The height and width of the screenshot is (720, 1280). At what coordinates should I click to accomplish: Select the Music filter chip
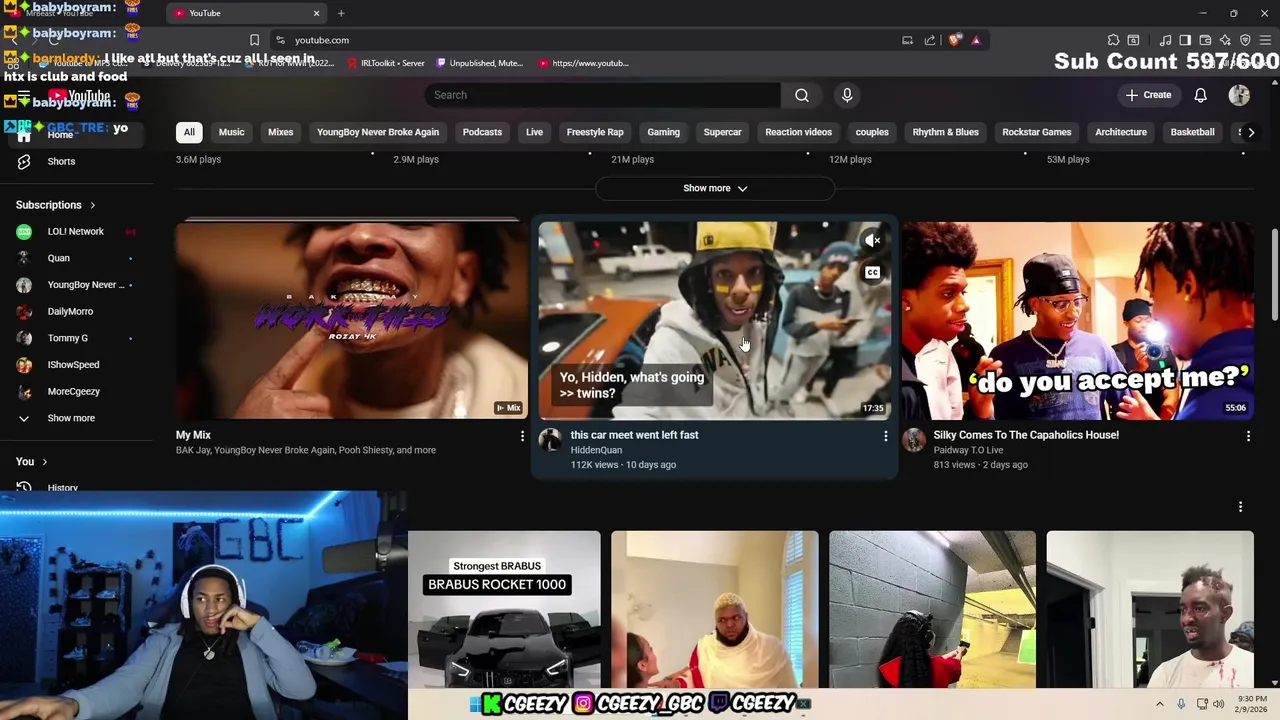click(x=231, y=132)
